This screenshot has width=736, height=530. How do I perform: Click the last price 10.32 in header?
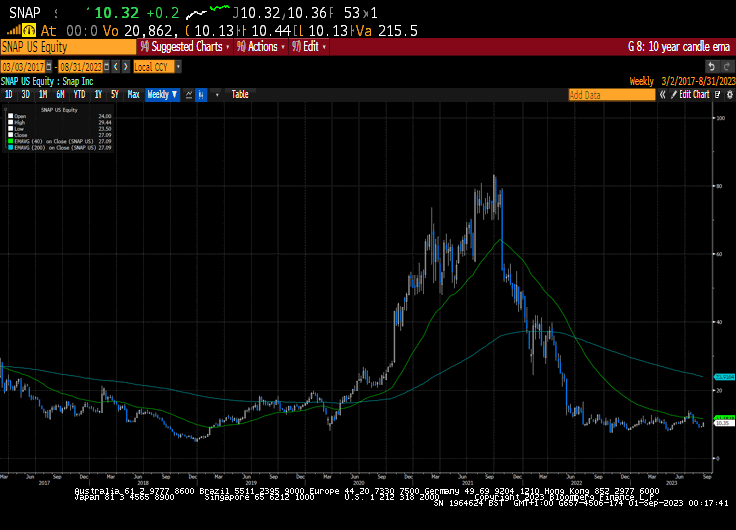pyautogui.click(x=117, y=13)
